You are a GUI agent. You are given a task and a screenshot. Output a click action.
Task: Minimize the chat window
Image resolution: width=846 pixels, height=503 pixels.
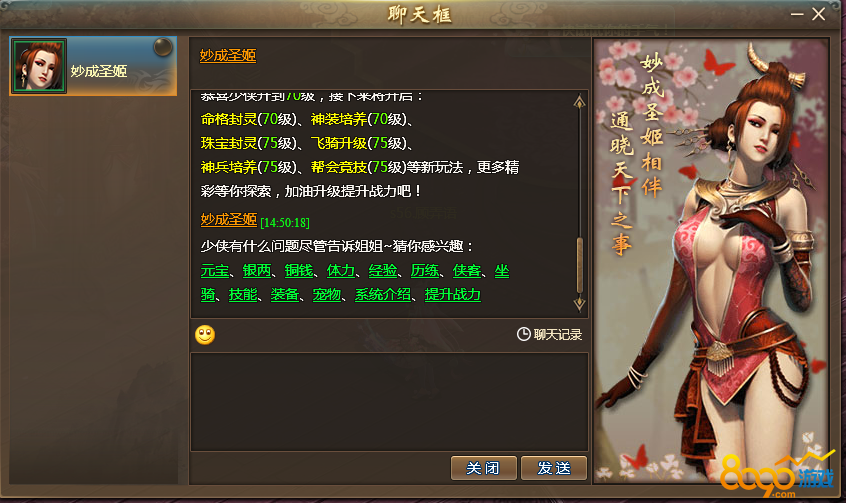797,14
